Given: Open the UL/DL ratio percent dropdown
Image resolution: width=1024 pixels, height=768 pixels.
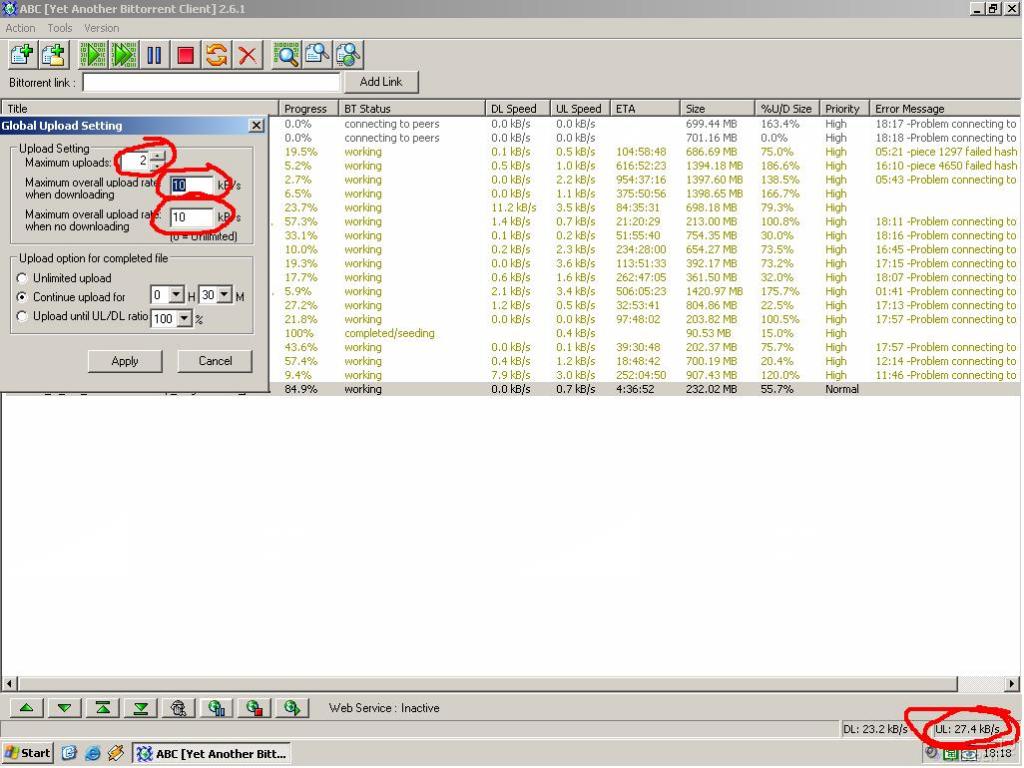Looking at the screenshot, I should 184,318.
